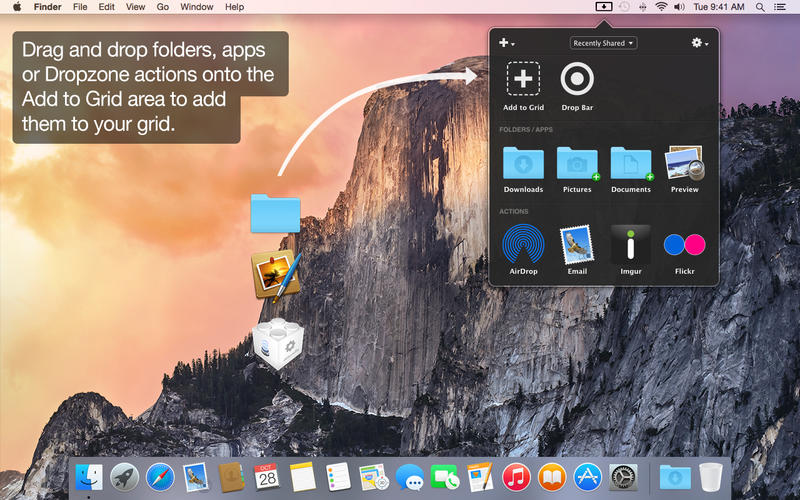Open the gear settings dropdown

pos(699,43)
